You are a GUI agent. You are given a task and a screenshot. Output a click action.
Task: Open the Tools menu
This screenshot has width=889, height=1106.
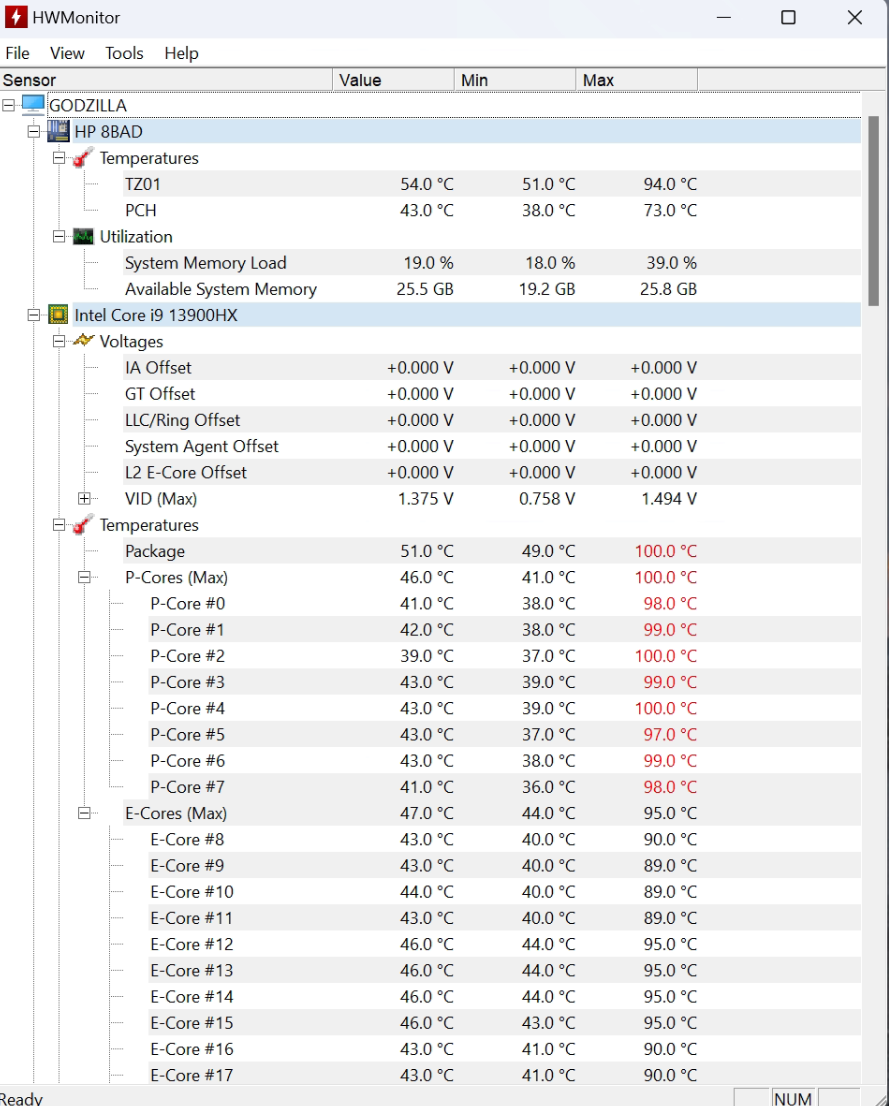coord(124,53)
